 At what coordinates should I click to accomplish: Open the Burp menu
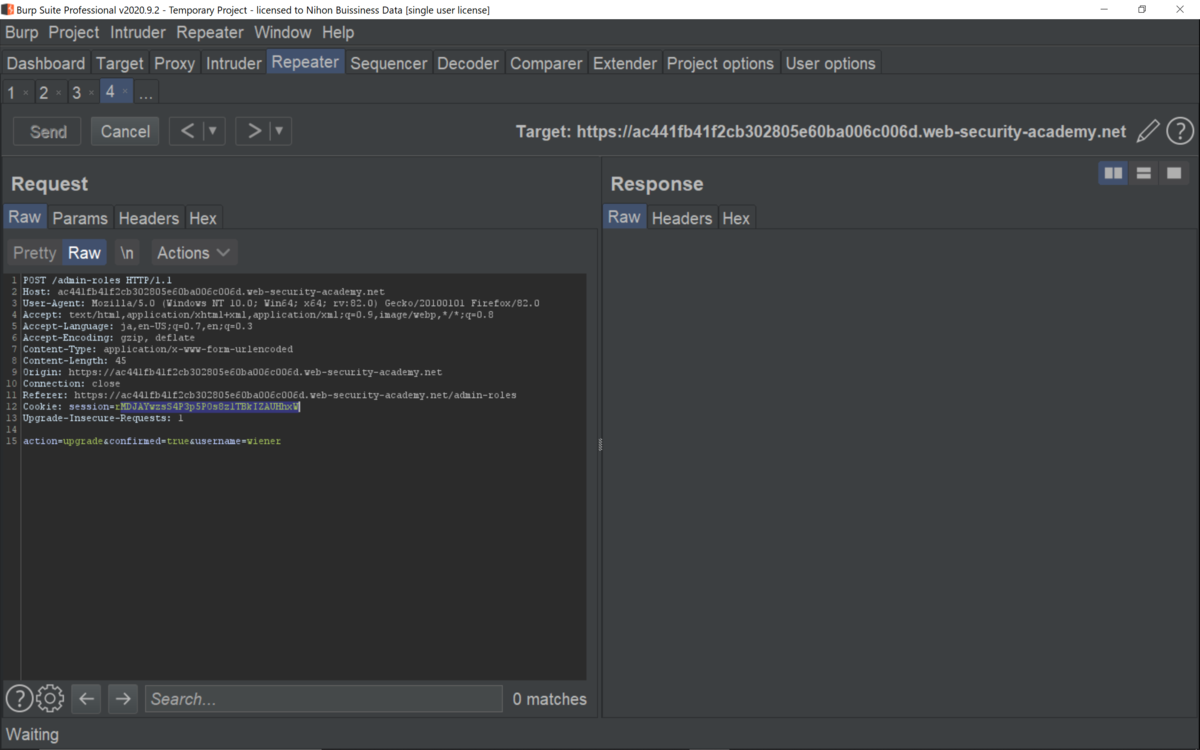click(22, 32)
